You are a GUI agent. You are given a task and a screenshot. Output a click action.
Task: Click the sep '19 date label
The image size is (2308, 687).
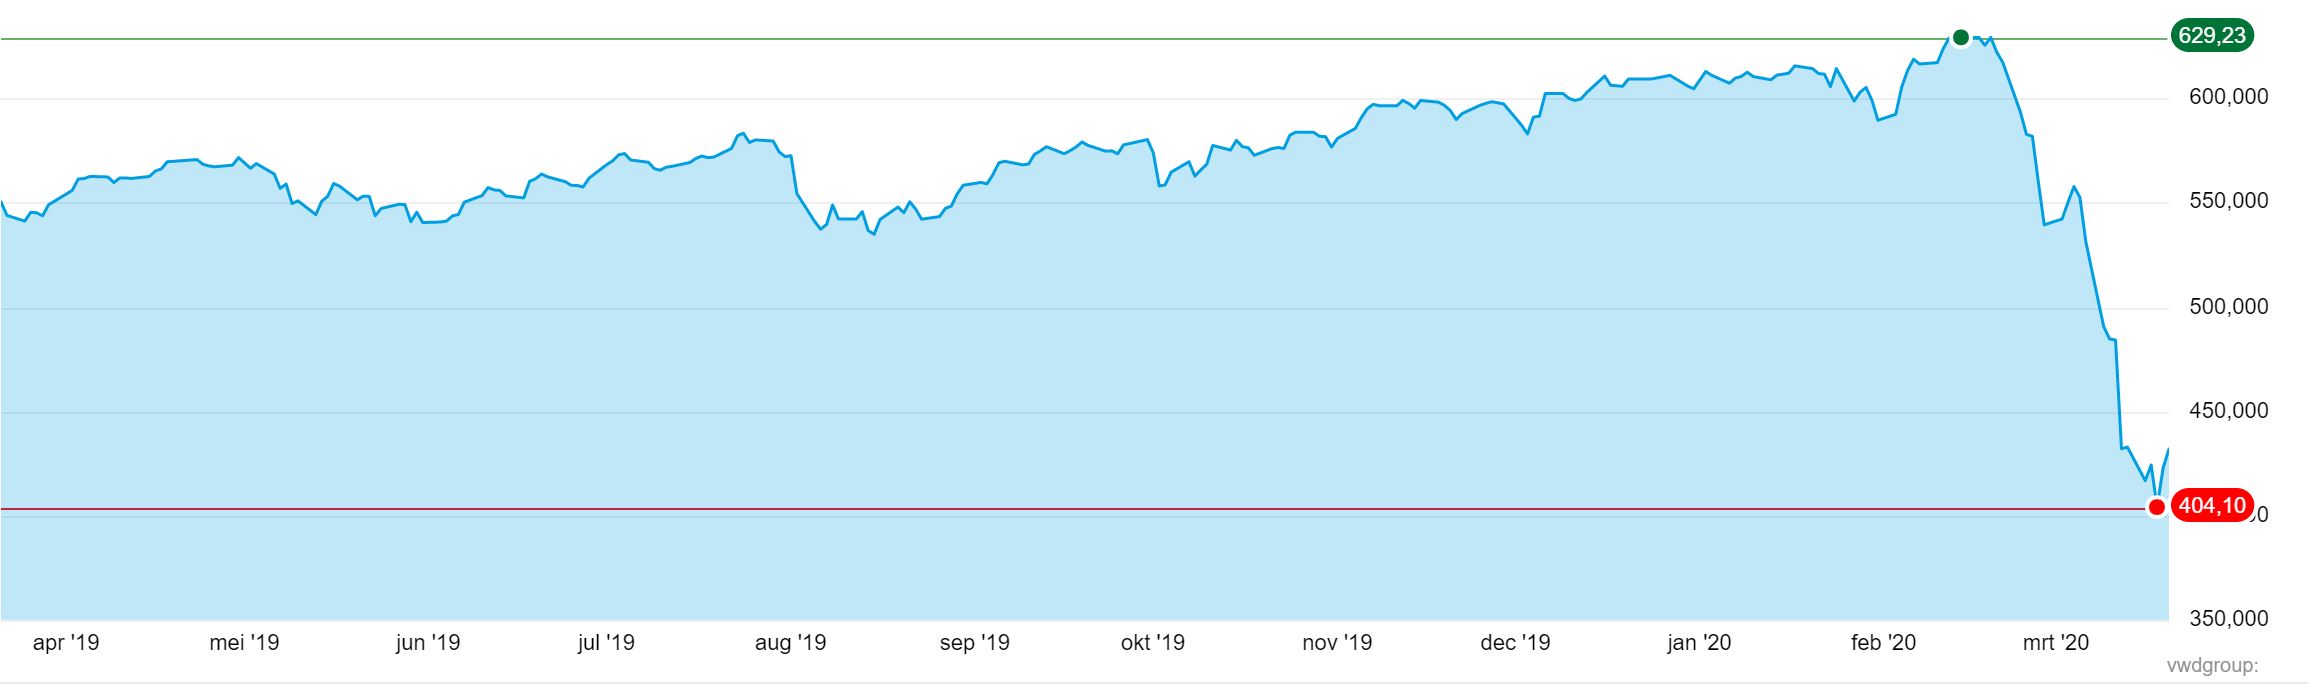pyautogui.click(x=974, y=643)
